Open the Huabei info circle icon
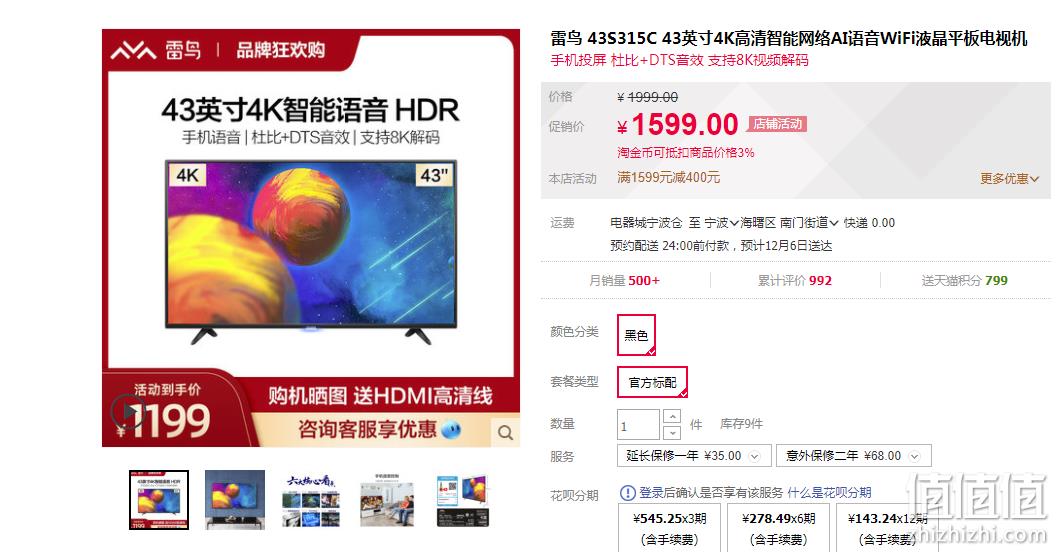Screen dimensions: 1056x552 point(627,493)
